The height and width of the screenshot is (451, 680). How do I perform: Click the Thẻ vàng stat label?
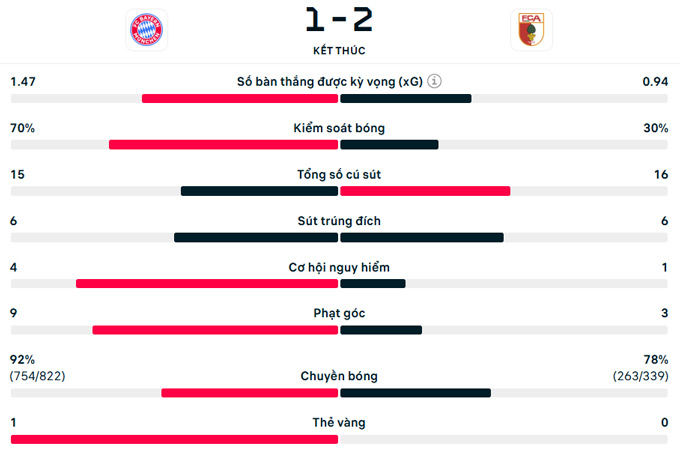339,422
